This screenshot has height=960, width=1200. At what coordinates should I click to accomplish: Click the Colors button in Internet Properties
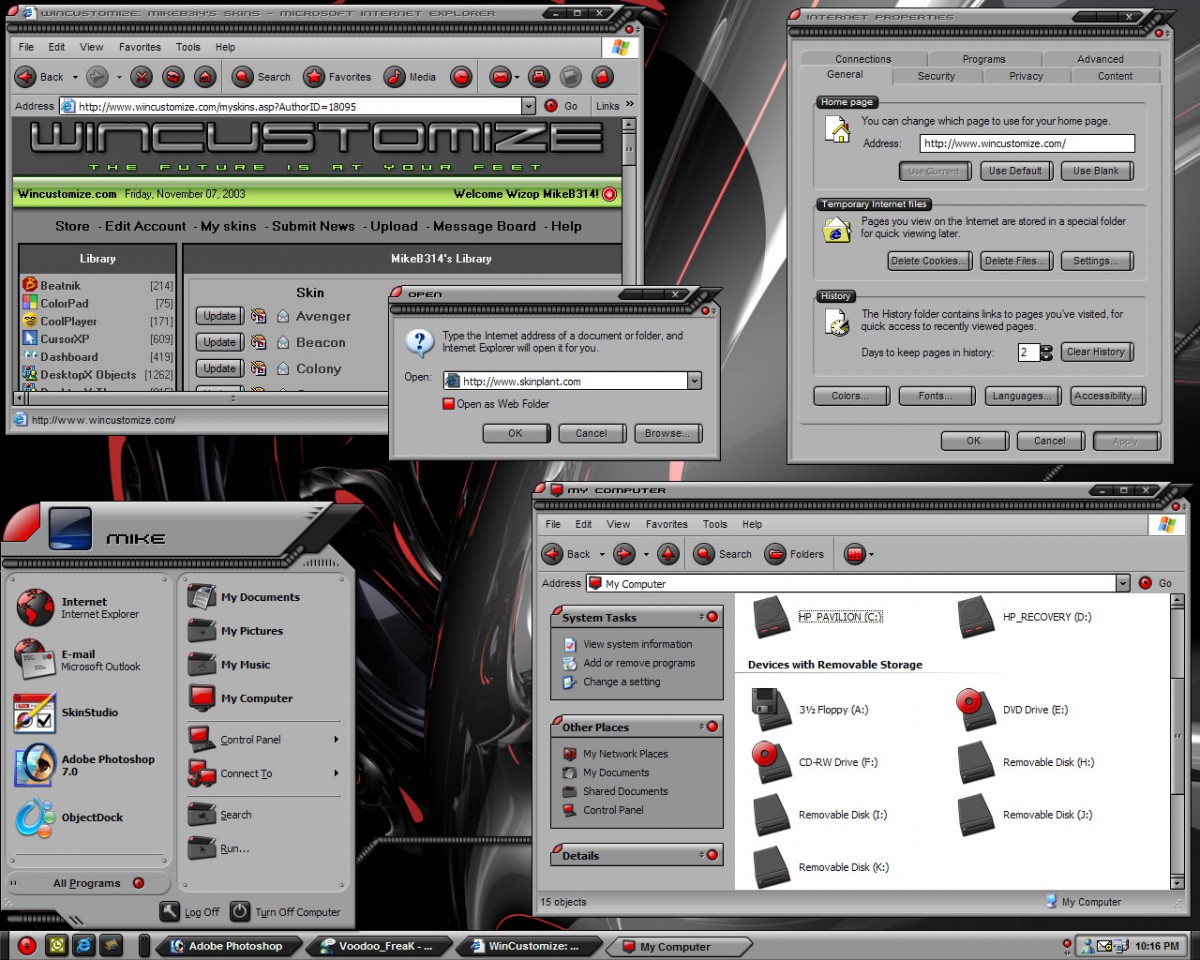pyautogui.click(x=852, y=396)
